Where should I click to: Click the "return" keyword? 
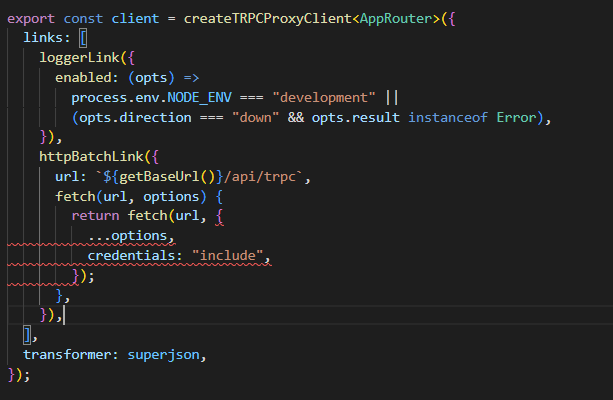pyautogui.click(x=95, y=216)
